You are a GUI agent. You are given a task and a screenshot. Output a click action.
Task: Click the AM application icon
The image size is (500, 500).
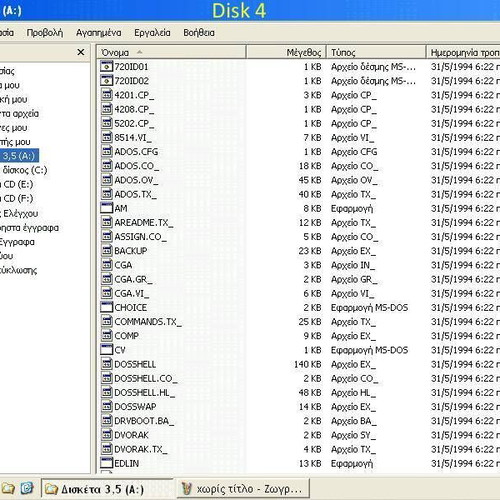(x=106, y=208)
